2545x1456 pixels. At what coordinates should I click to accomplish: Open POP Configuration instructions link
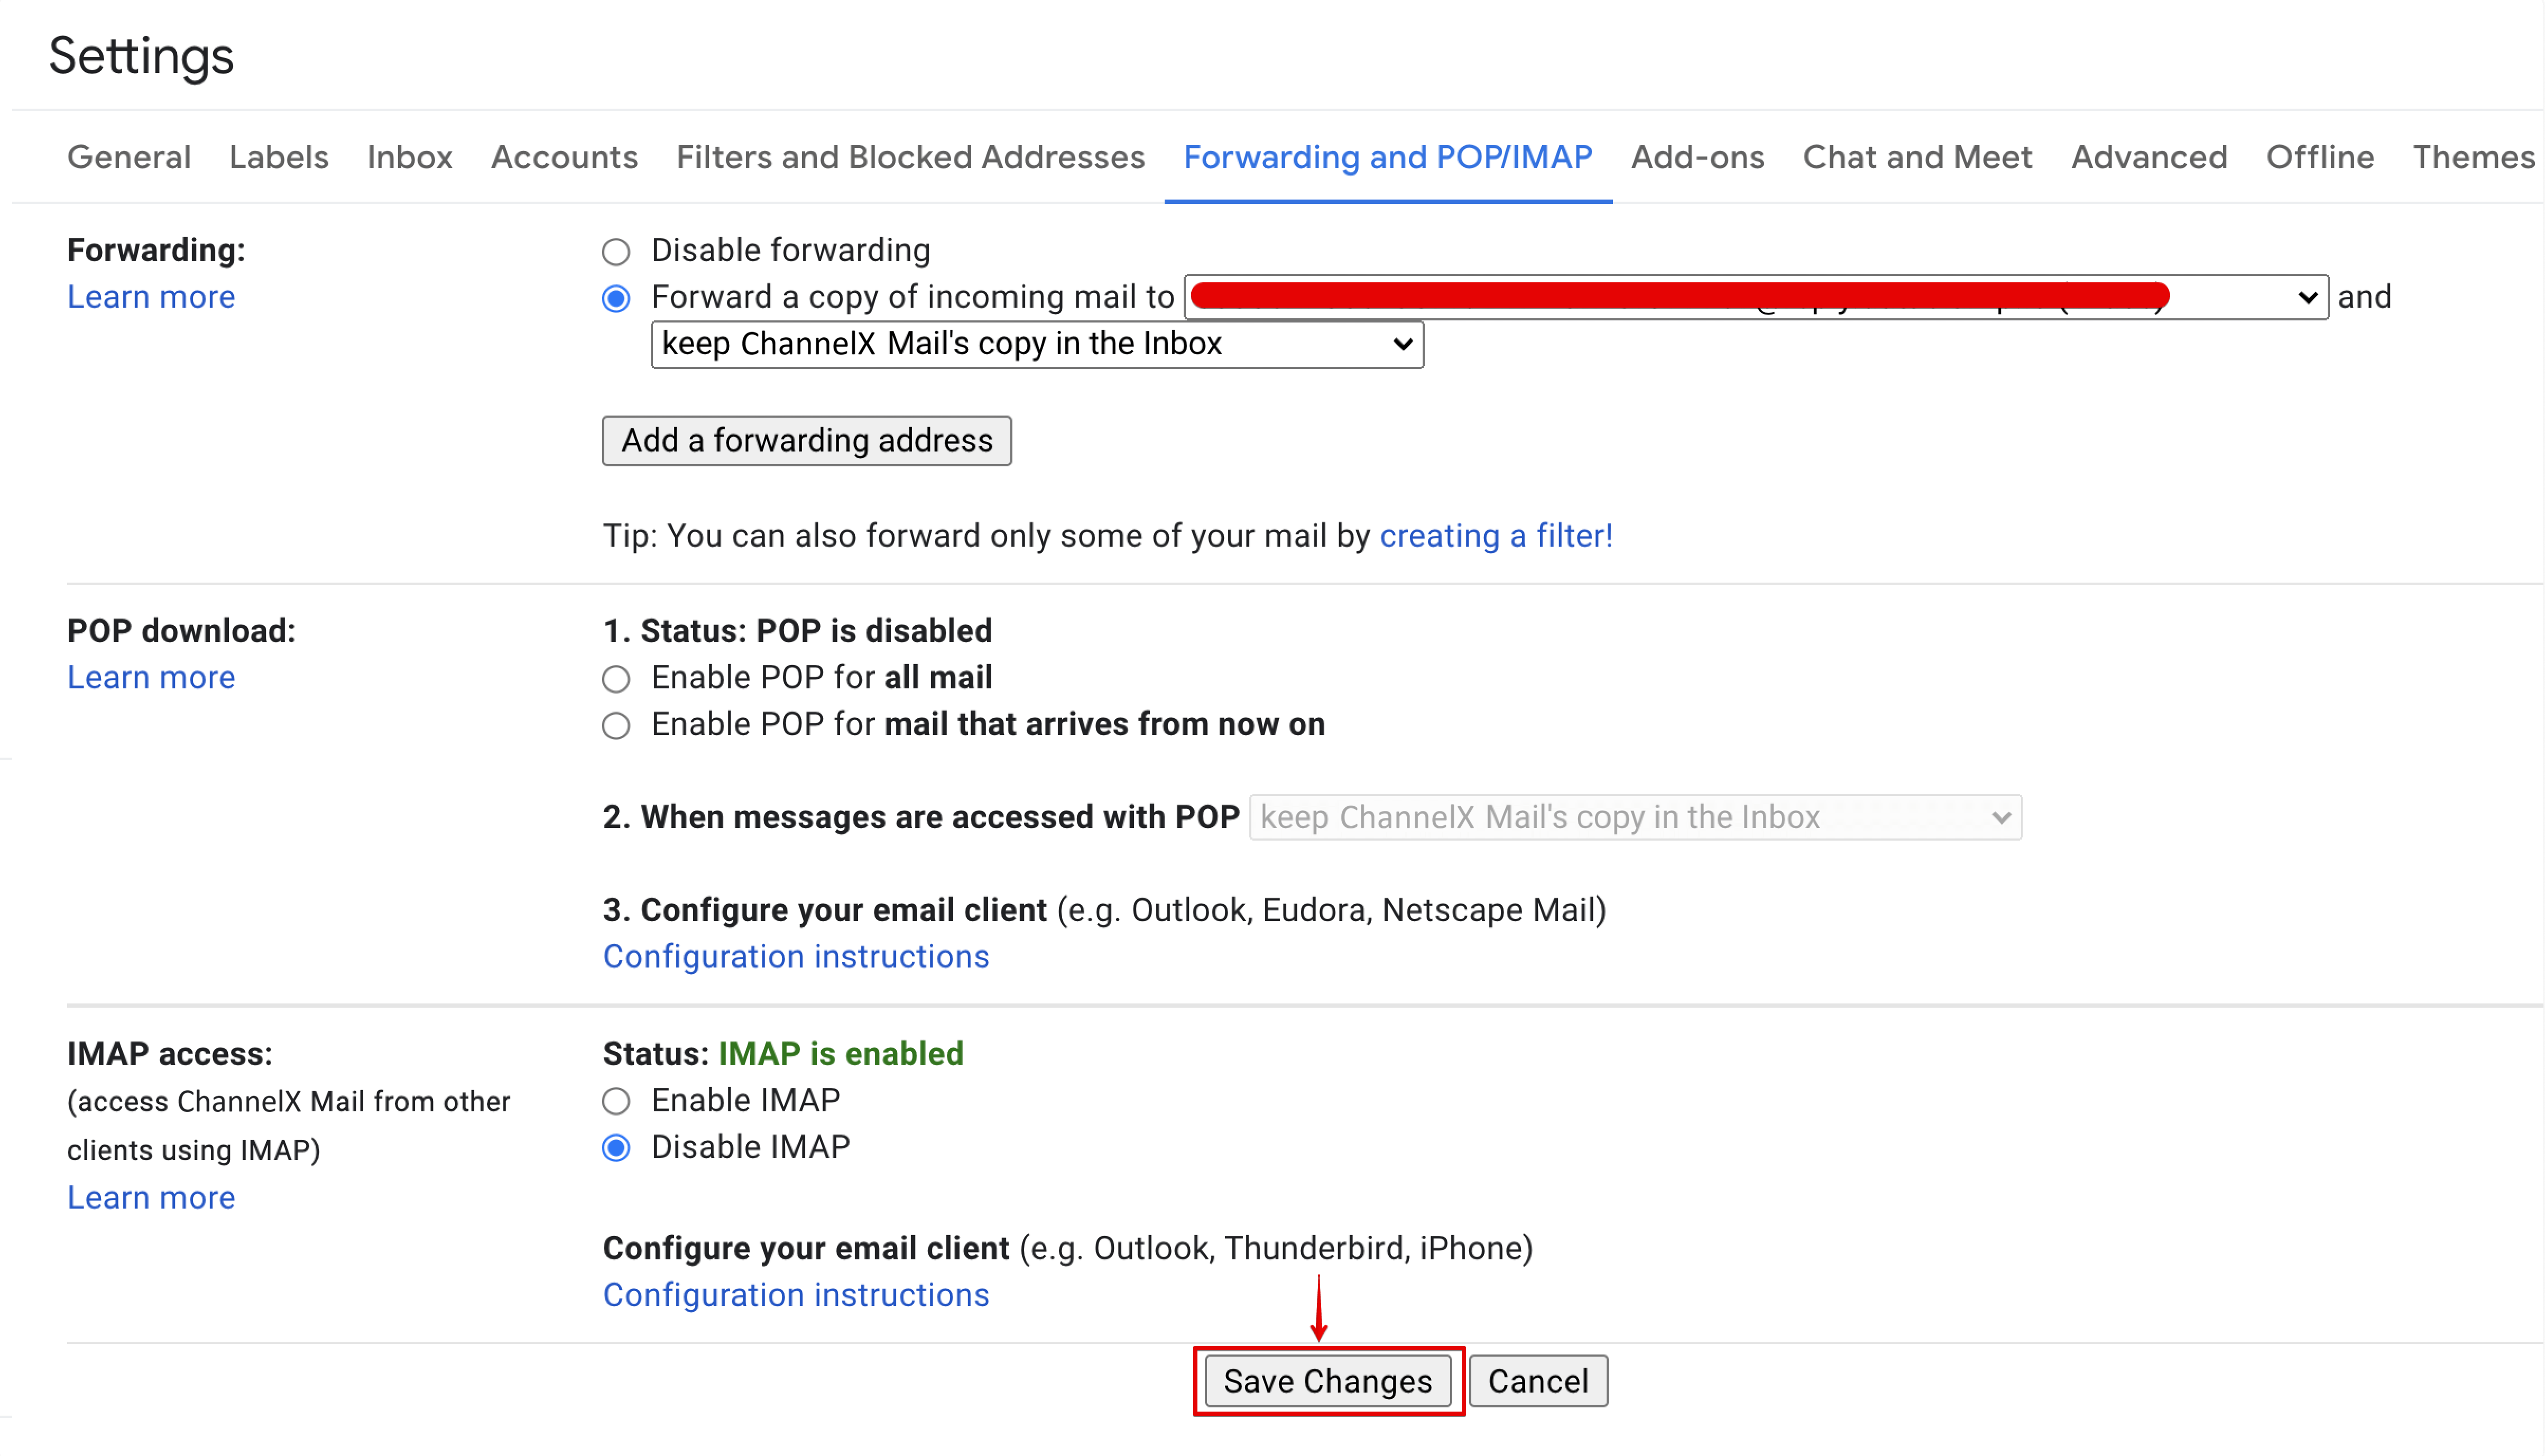click(x=796, y=957)
